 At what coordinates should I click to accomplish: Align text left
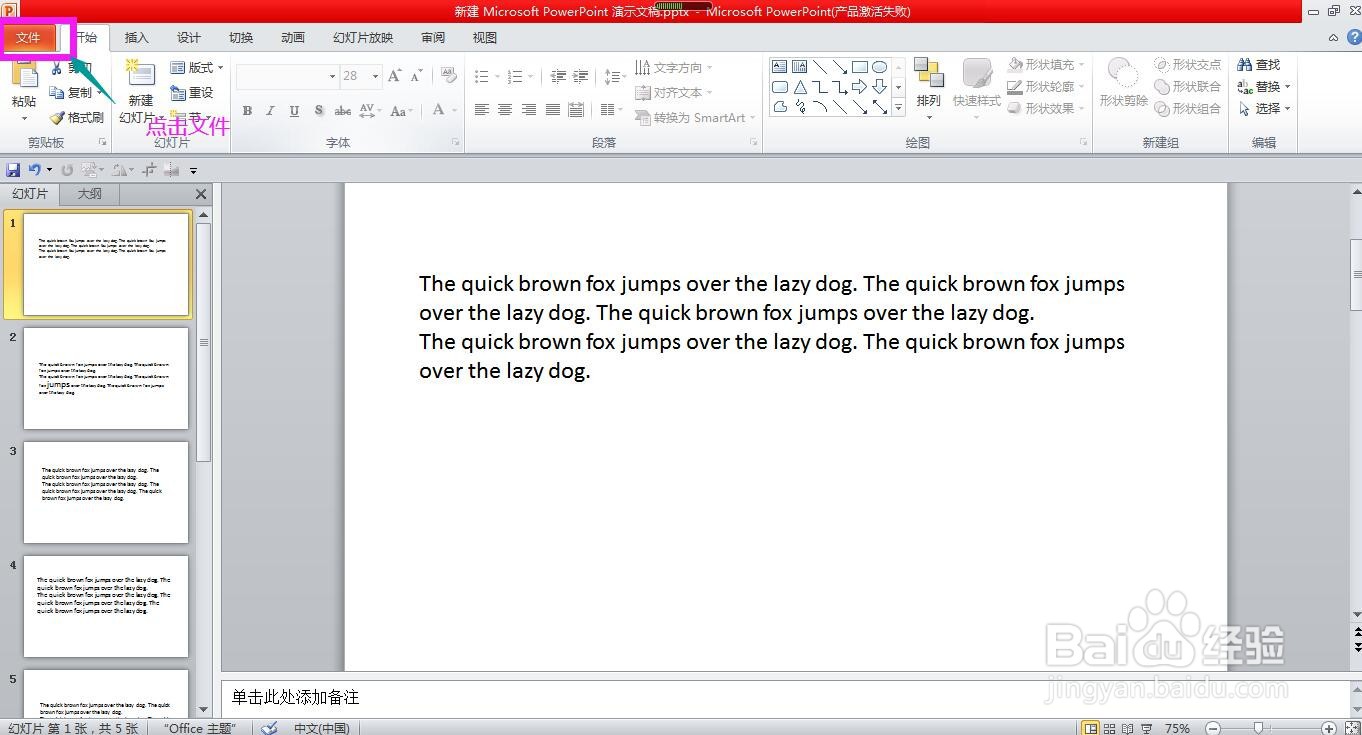[482, 110]
